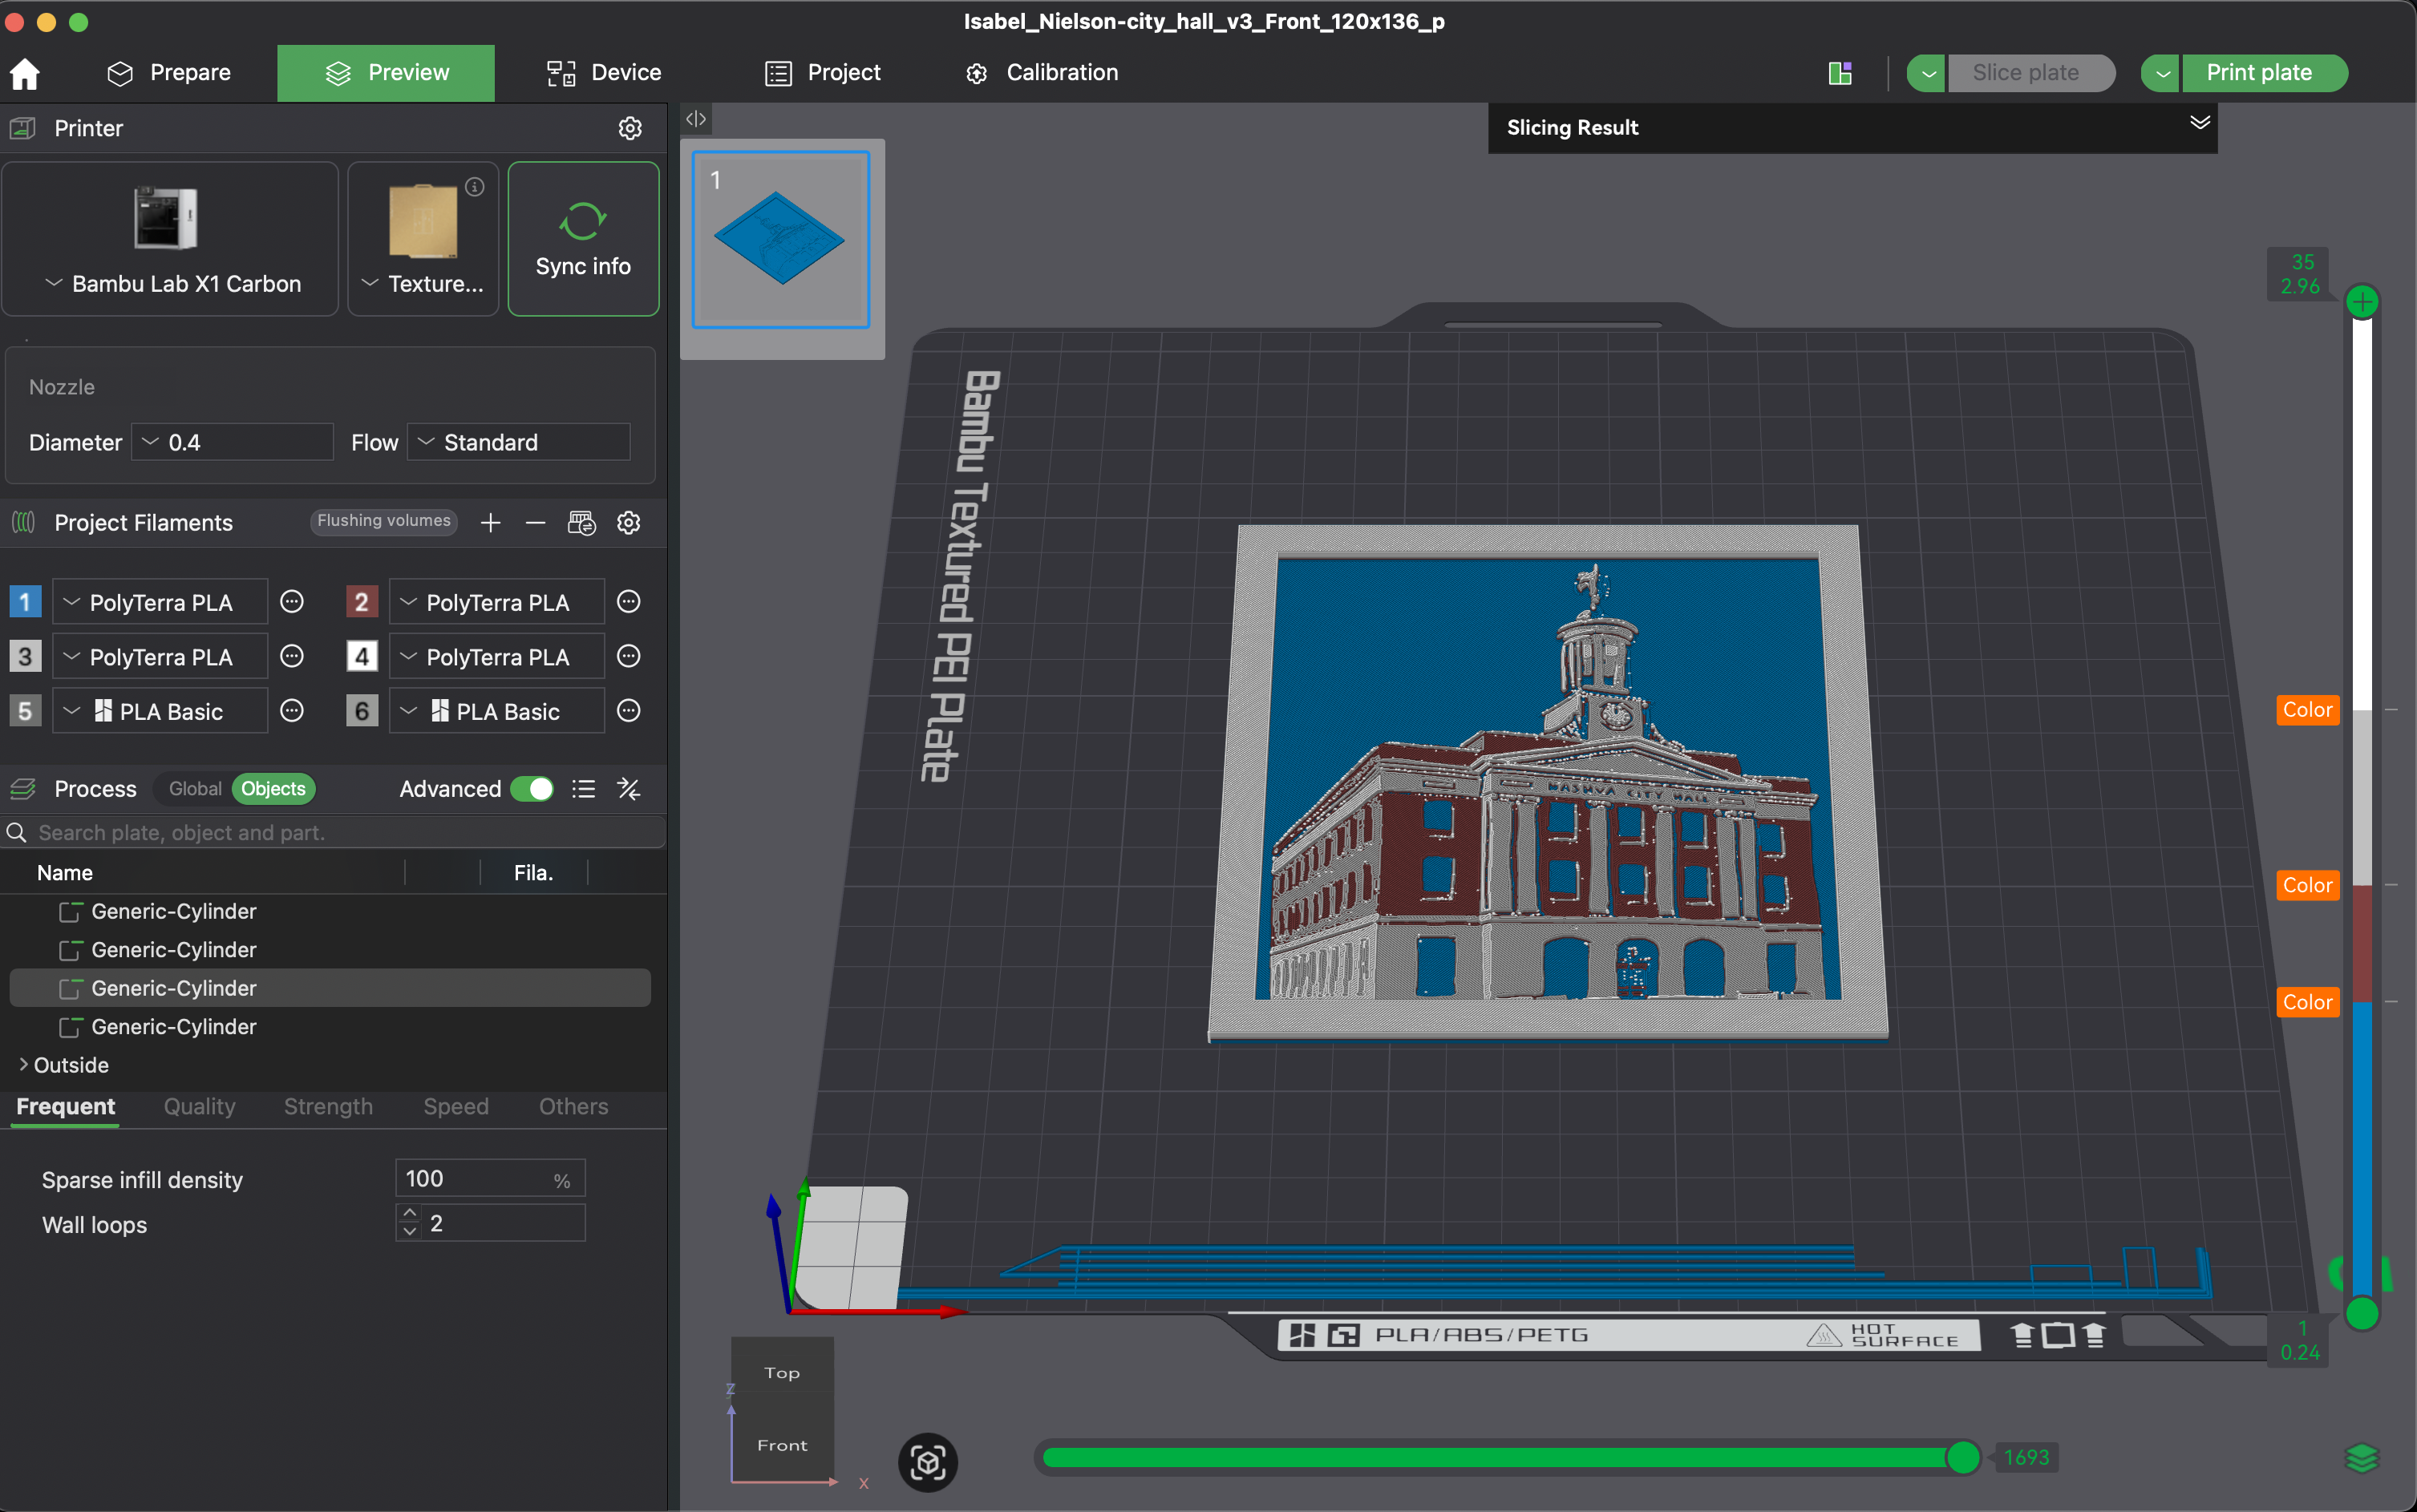2417x1512 pixels.
Task: Click the vertical layer slider top handle
Action: [2362, 301]
